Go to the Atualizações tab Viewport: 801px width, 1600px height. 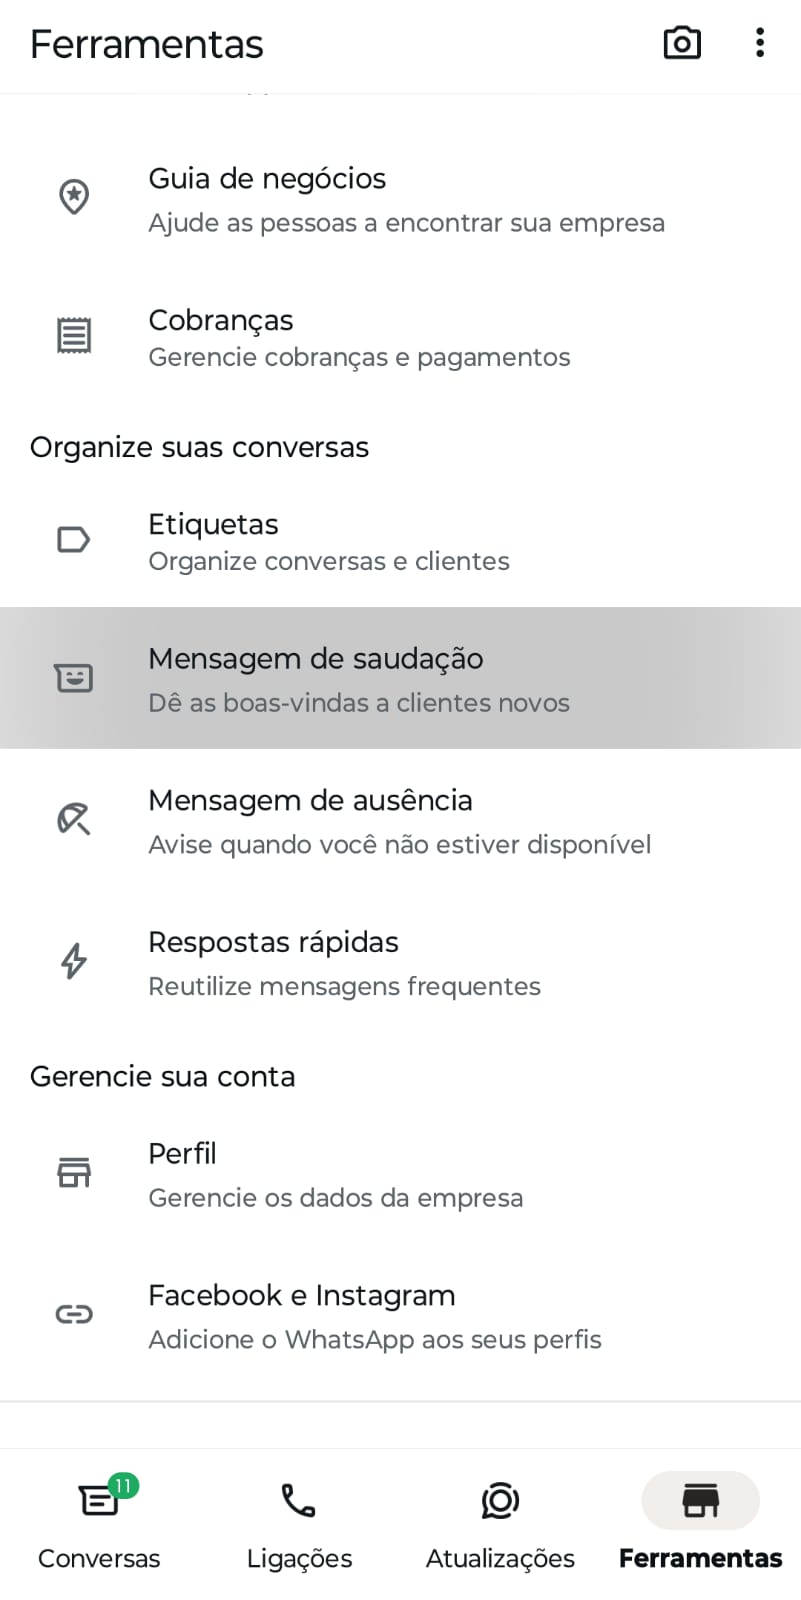click(500, 1522)
